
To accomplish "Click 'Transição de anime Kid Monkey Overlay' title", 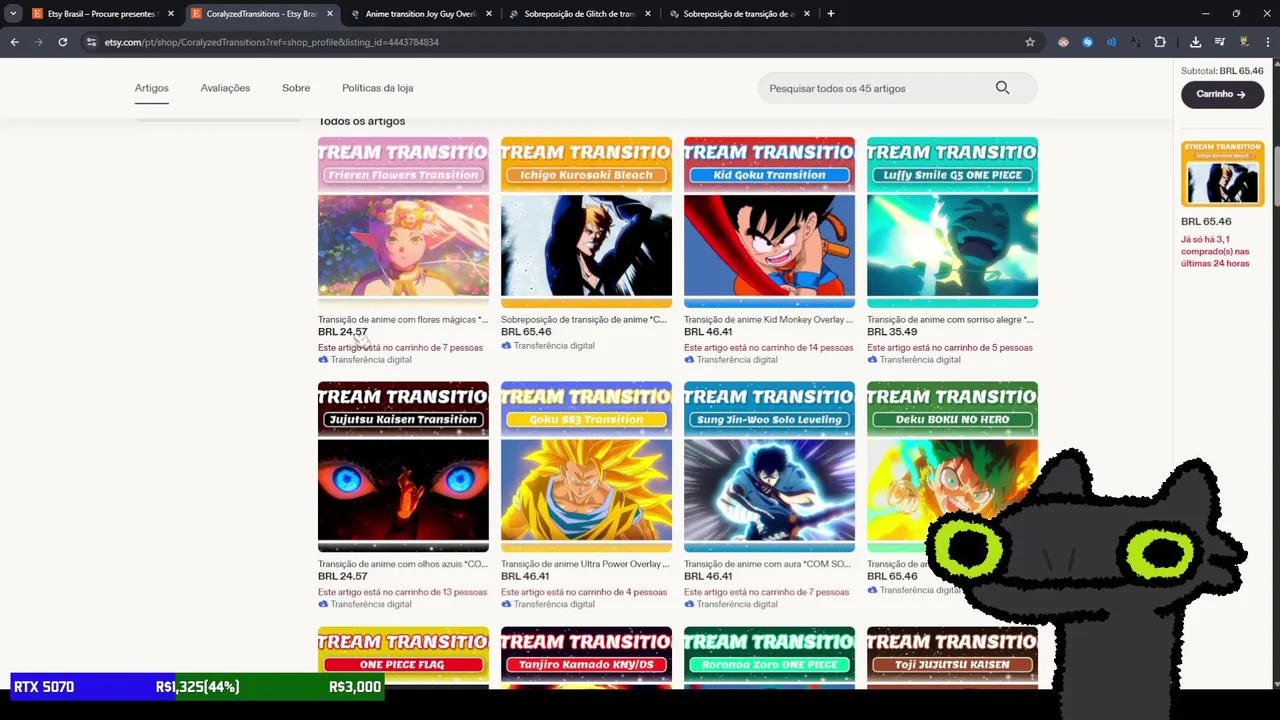I will click(768, 320).
